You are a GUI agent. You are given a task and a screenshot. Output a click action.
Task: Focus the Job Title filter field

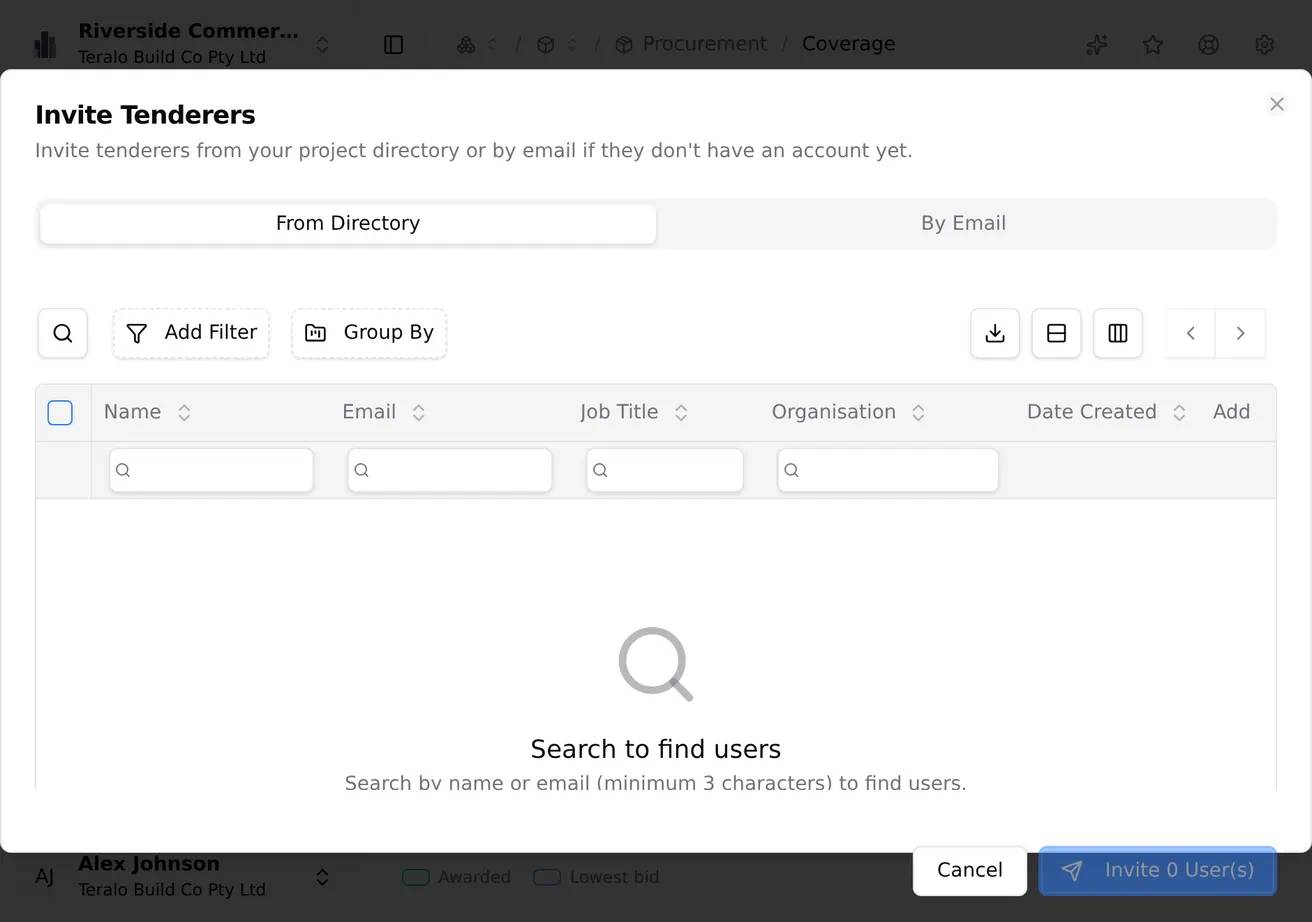[665, 470]
